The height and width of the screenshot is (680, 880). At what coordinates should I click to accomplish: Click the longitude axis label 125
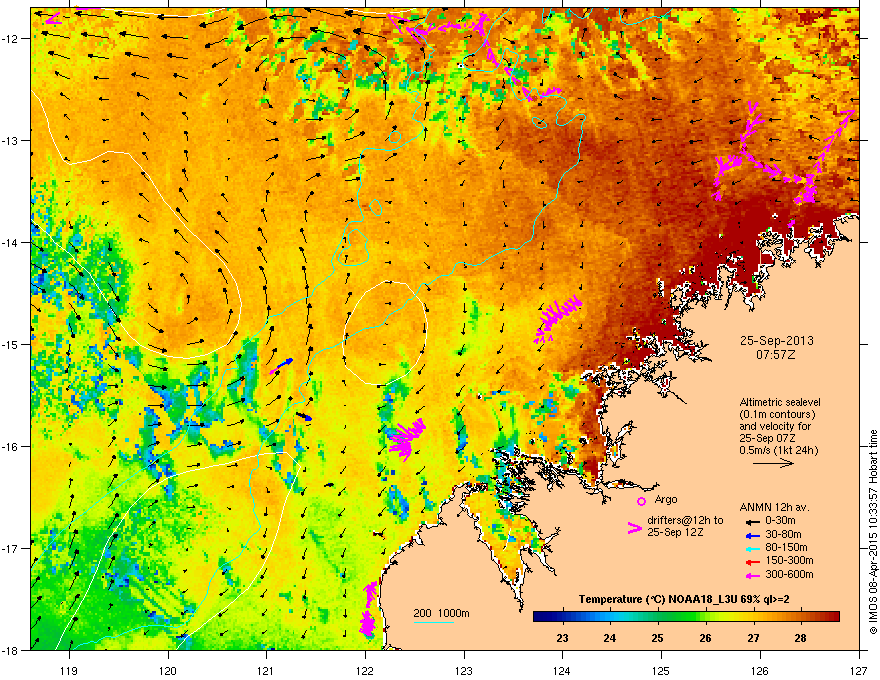(661, 671)
